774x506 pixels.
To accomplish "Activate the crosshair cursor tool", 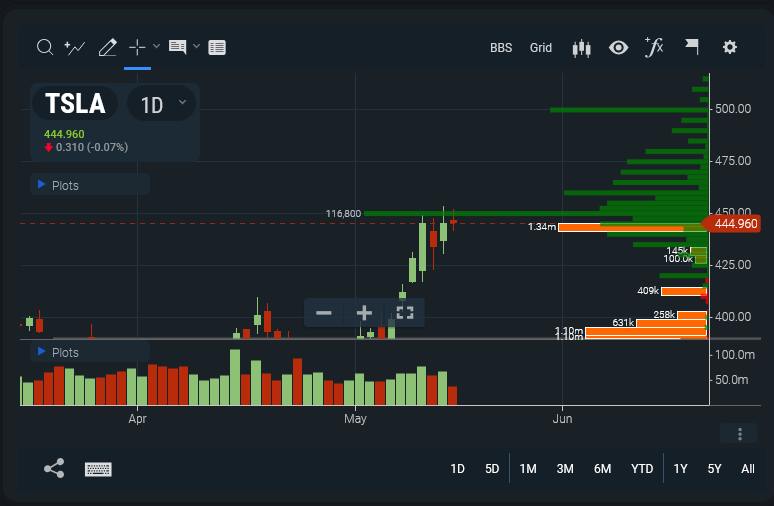I will pyautogui.click(x=137, y=47).
